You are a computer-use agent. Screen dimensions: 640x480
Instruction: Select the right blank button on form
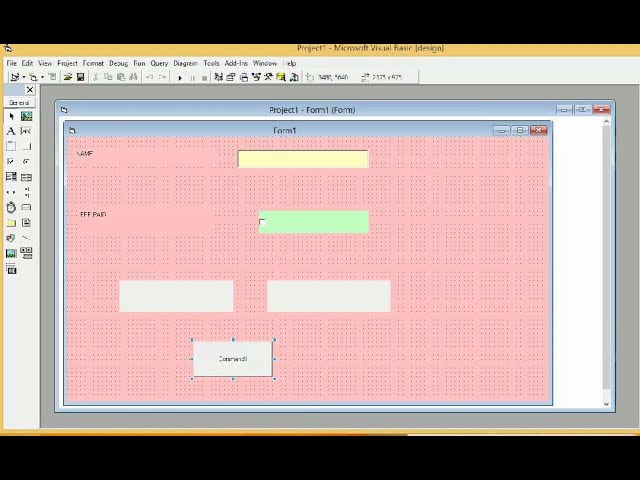click(x=329, y=296)
